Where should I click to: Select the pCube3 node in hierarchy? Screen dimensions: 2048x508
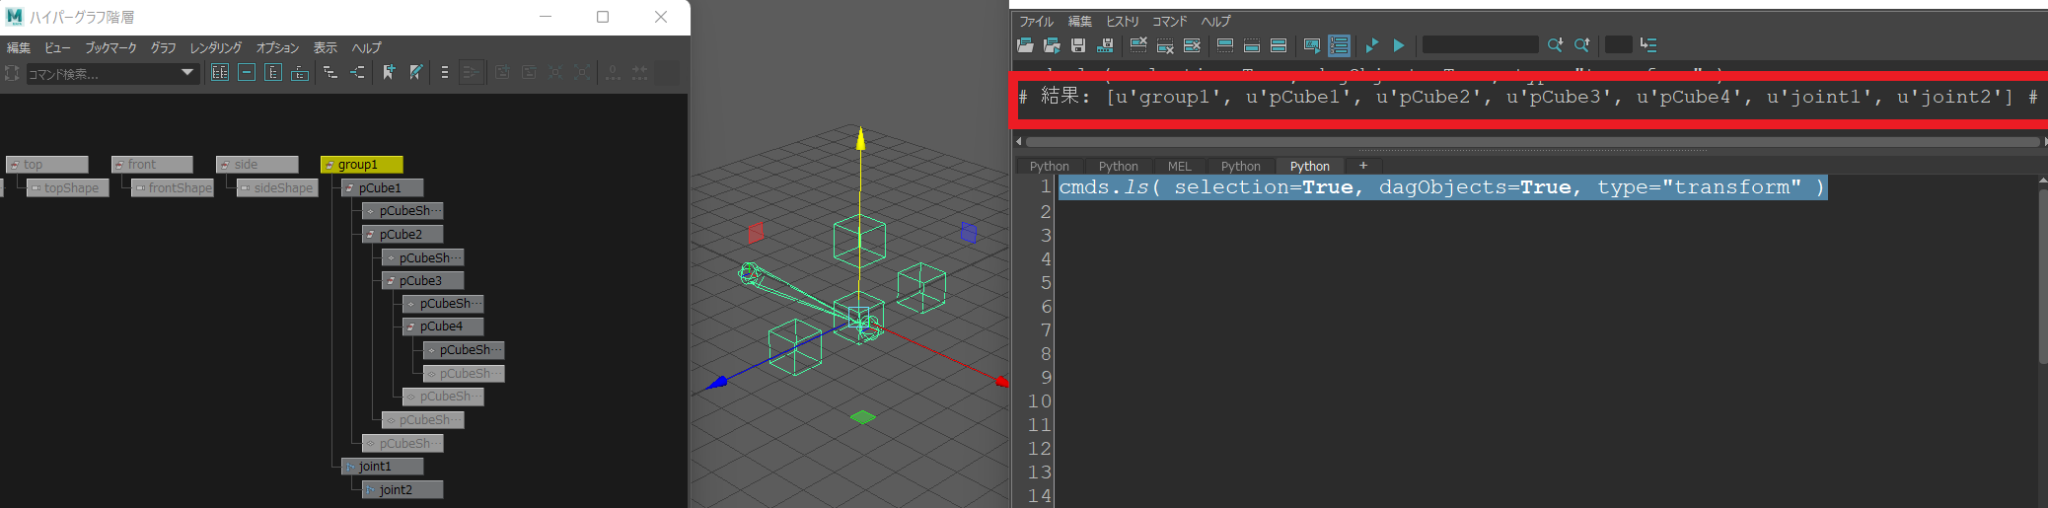[421, 281]
